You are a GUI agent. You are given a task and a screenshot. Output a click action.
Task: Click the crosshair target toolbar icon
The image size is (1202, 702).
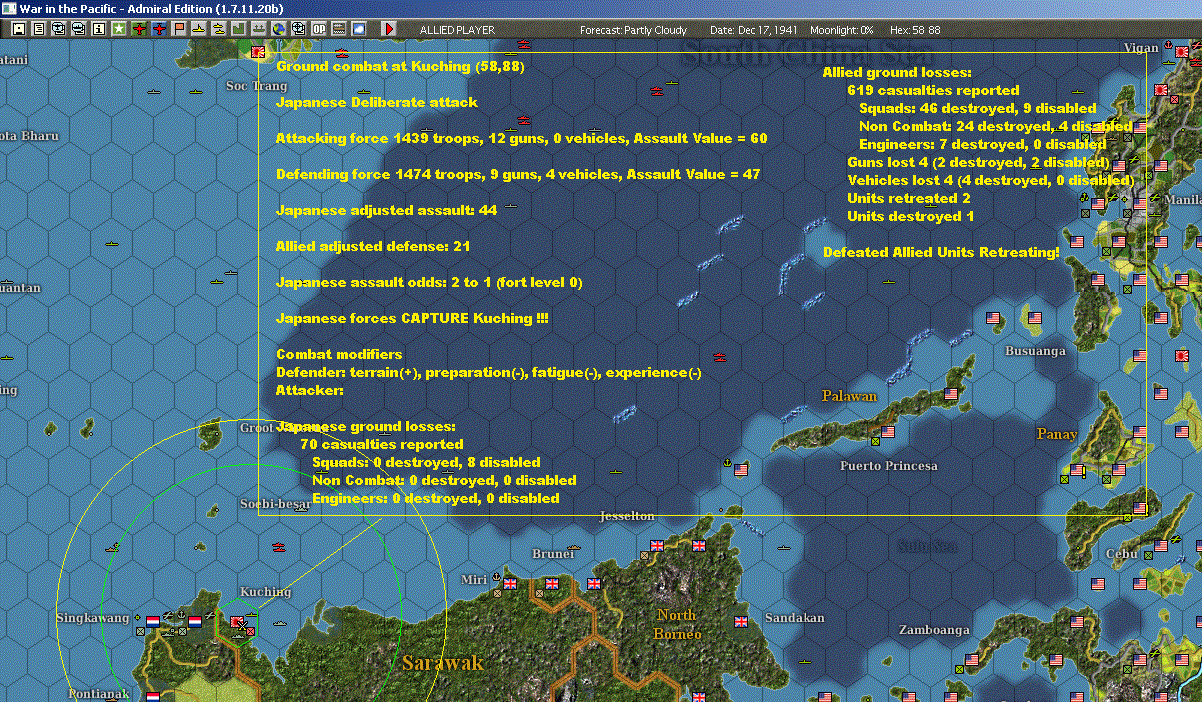pos(299,29)
